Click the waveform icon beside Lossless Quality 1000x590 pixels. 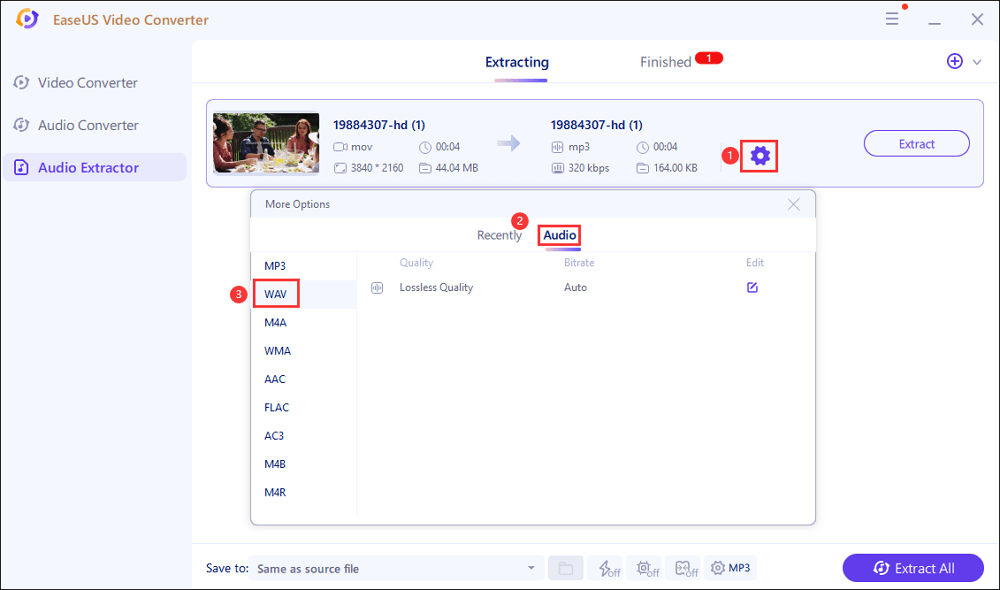click(x=377, y=288)
